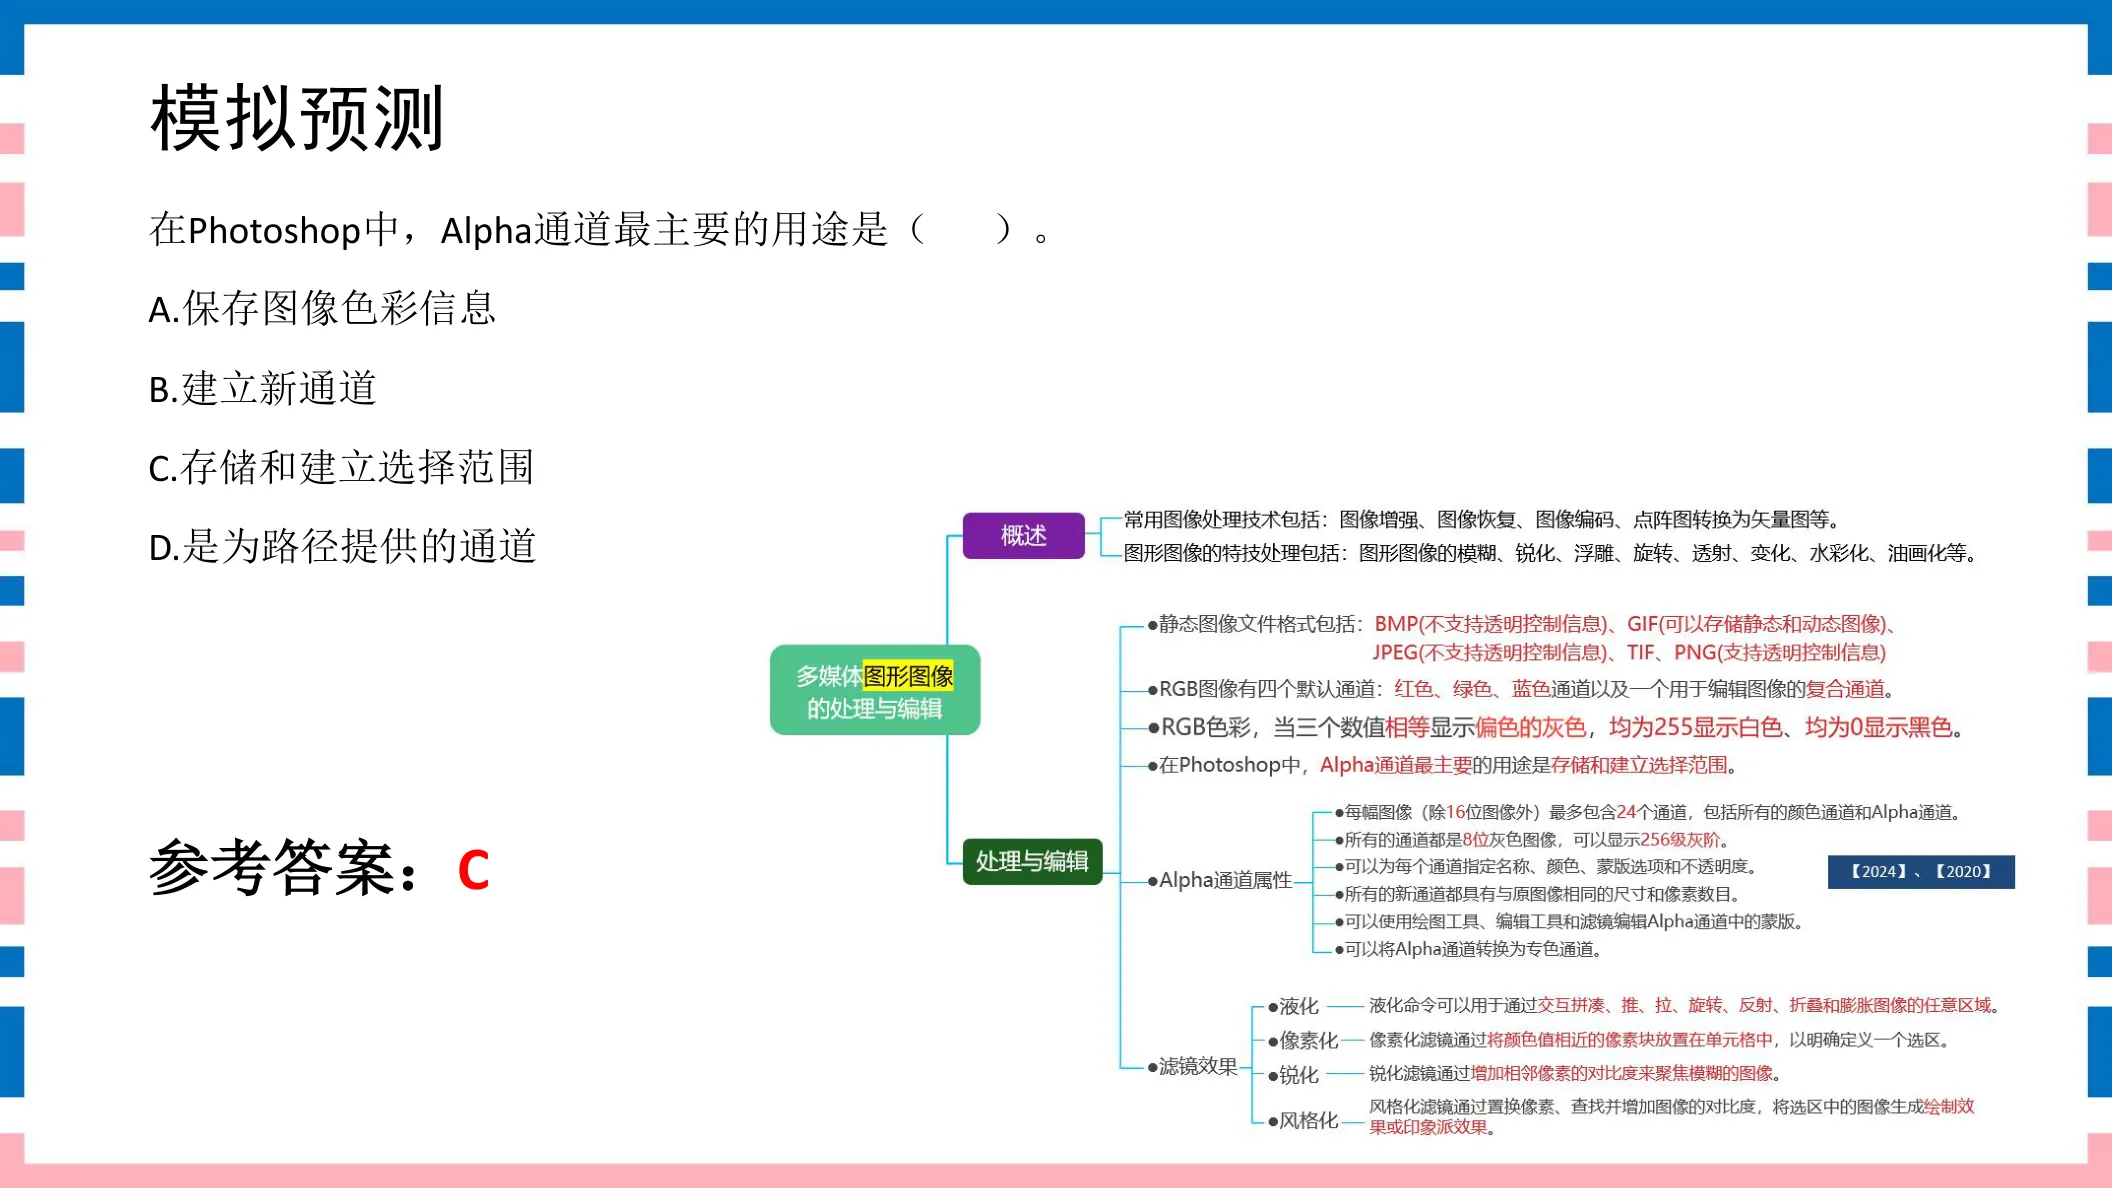Choose option A.保存图像色彩信息
Image resolution: width=2112 pixels, height=1188 pixels.
tap(322, 308)
